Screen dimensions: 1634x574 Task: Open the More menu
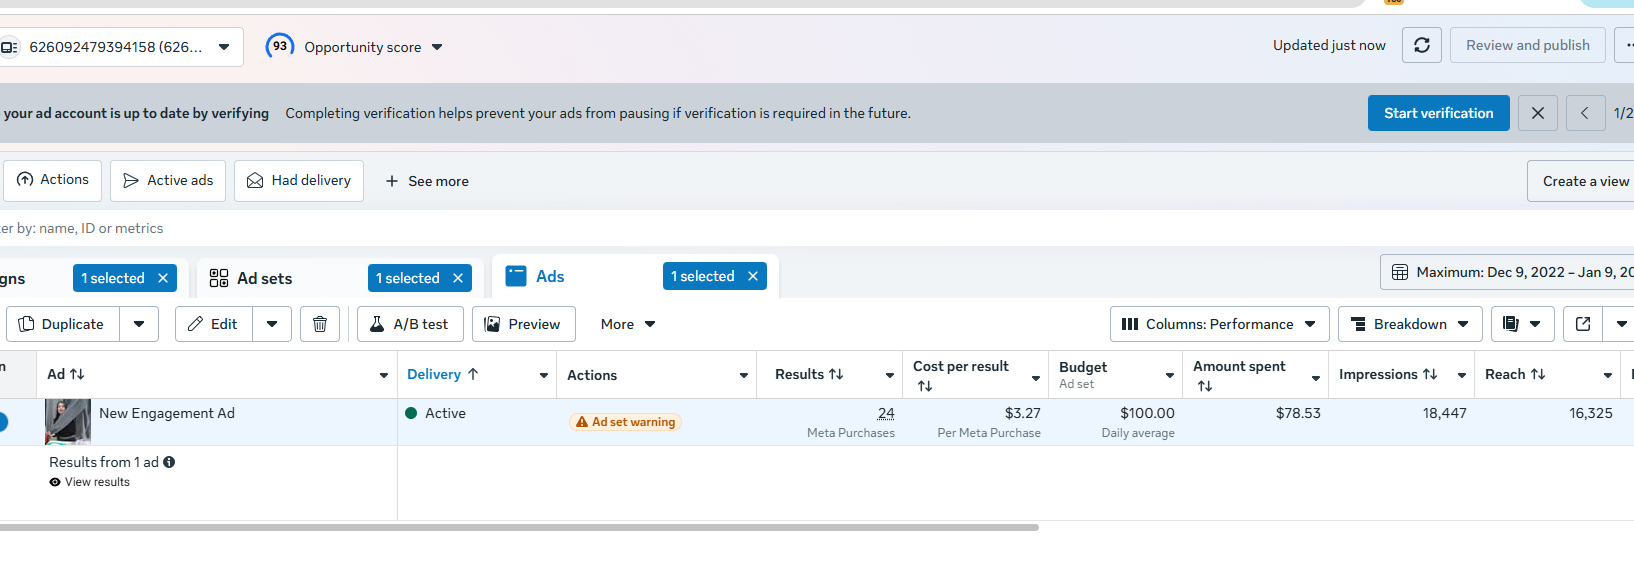[x=627, y=324]
